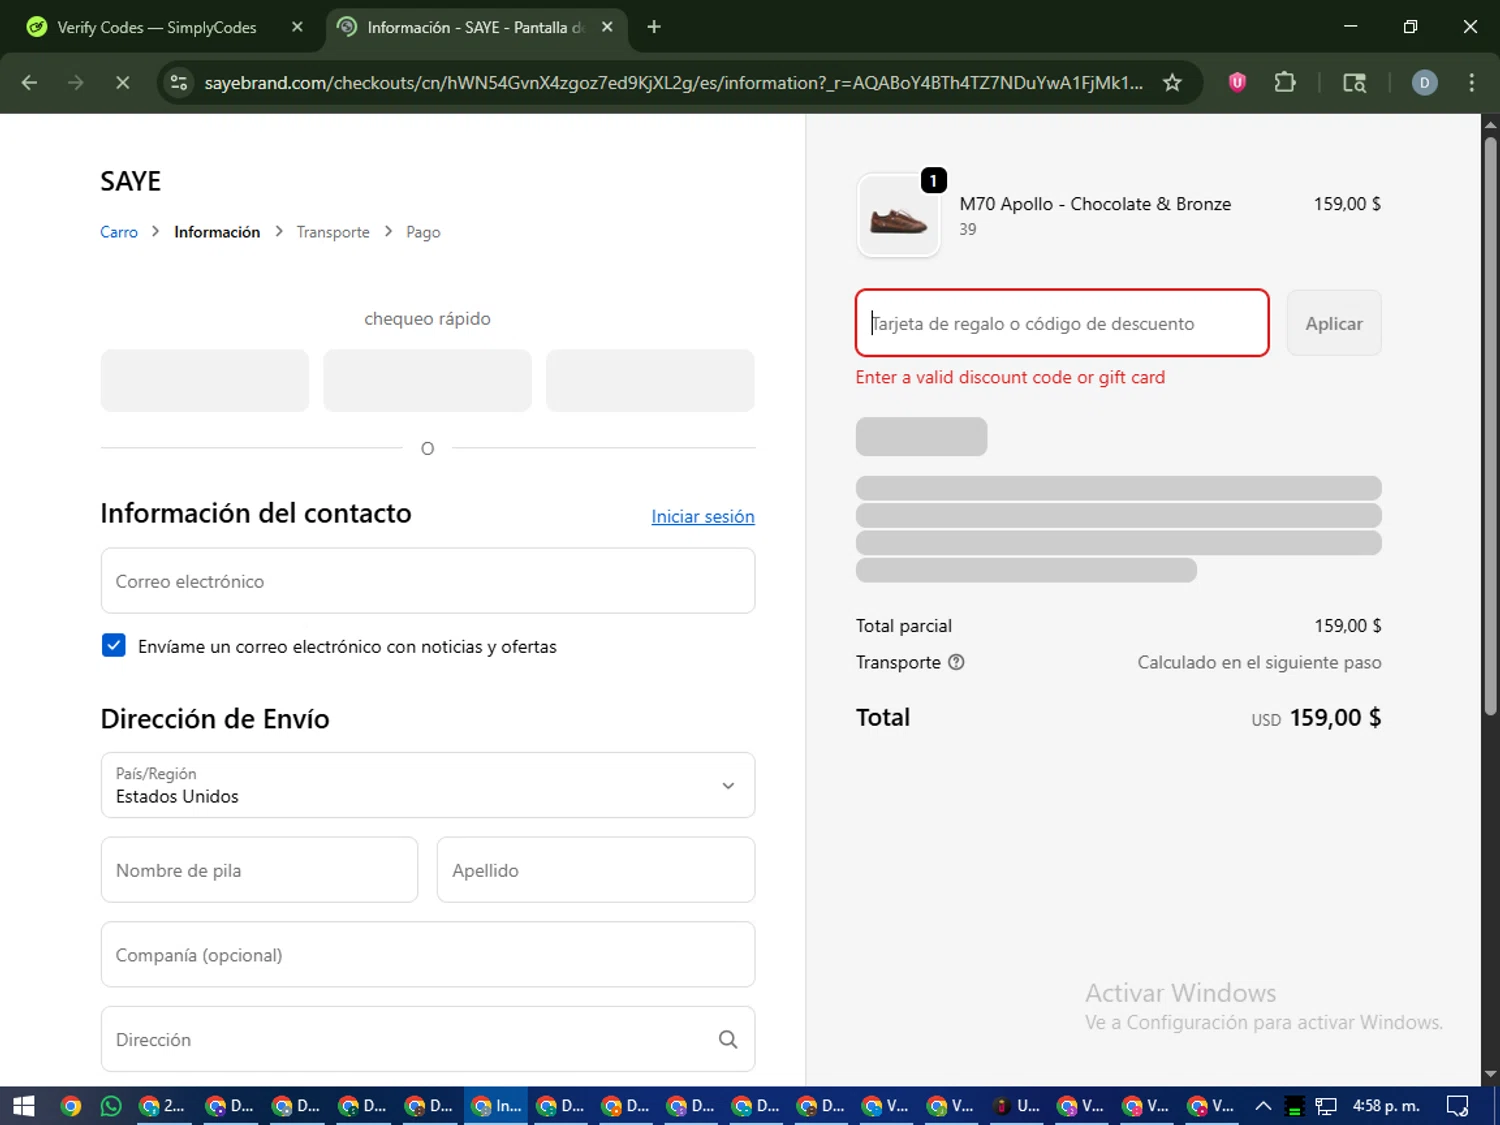Focus the Nombre de pila field
The height and width of the screenshot is (1125, 1500).
click(x=259, y=870)
